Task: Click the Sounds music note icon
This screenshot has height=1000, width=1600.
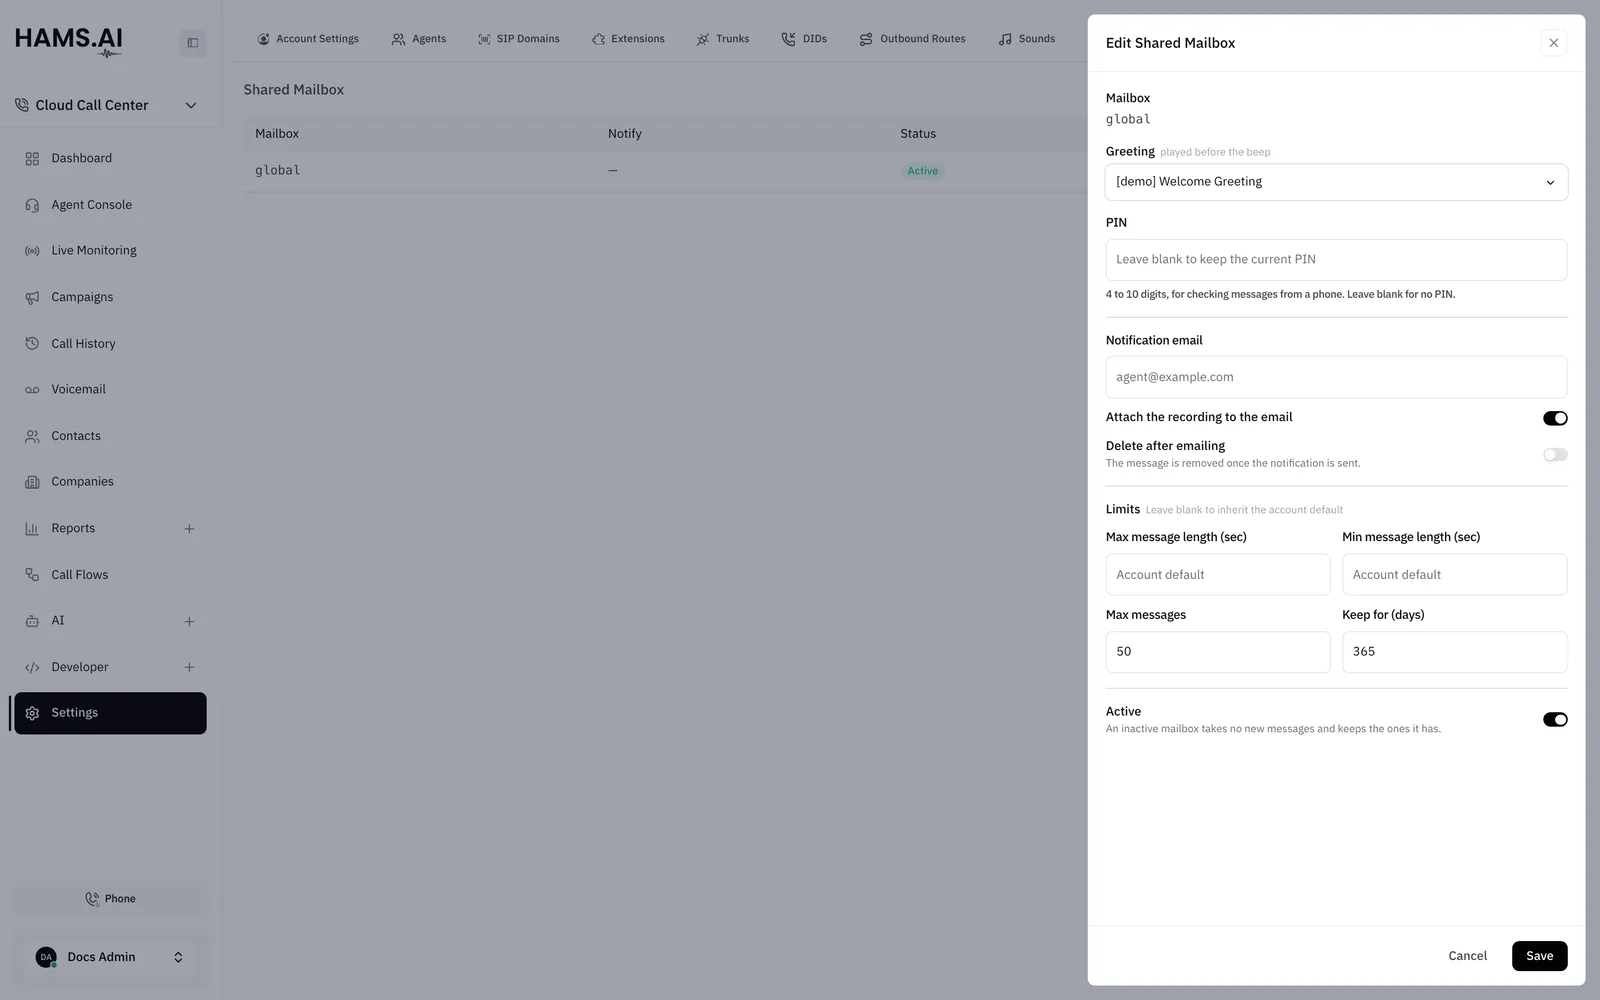Action: click(1005, 39)
